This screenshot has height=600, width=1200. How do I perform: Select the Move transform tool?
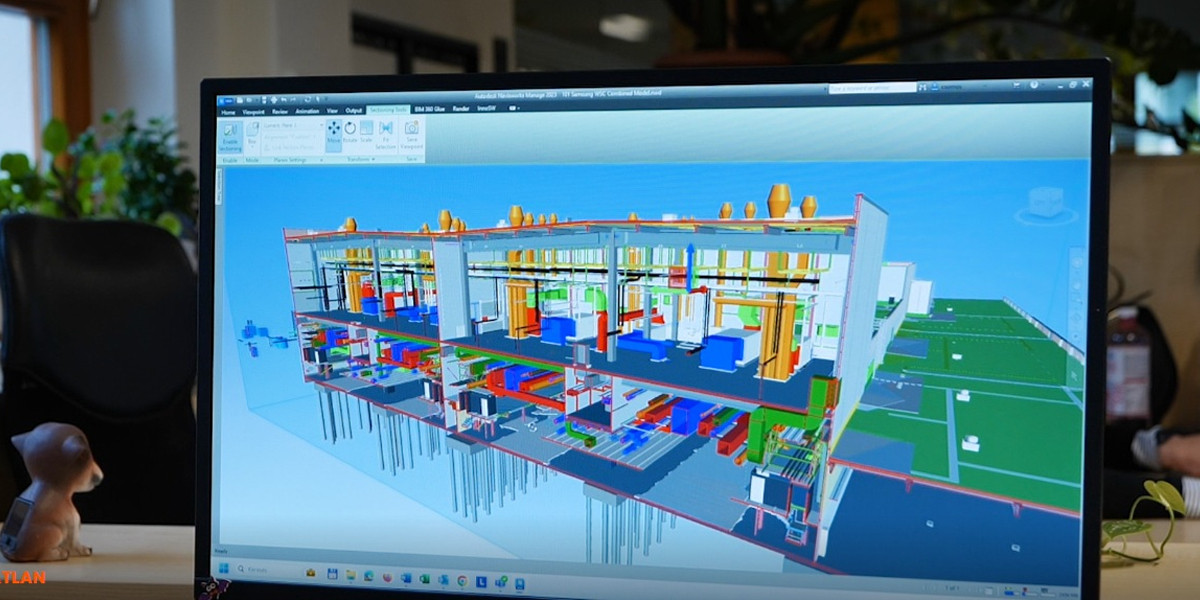pyautogui.click(x=333, y=135)
